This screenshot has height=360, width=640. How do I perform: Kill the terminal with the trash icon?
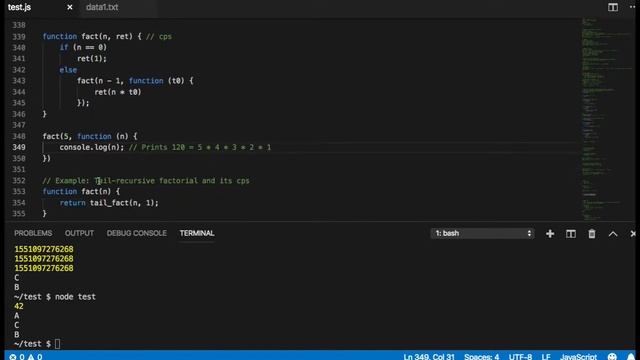[591, 233]
